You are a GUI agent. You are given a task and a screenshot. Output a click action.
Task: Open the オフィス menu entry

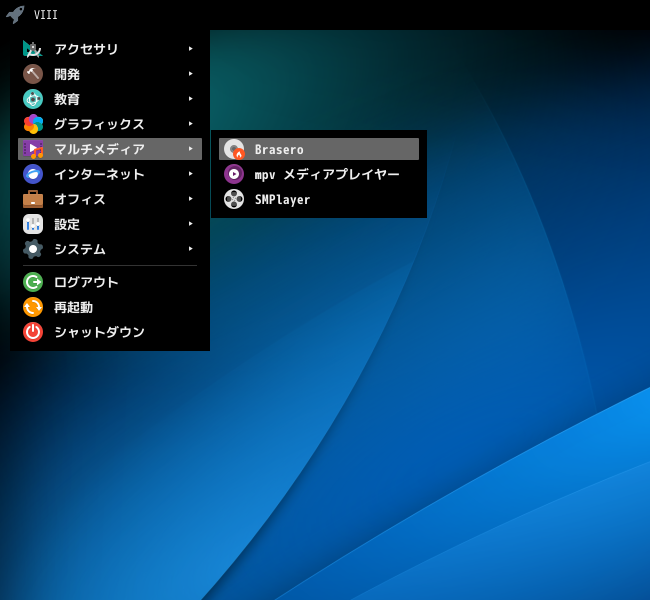pos(110,199)
